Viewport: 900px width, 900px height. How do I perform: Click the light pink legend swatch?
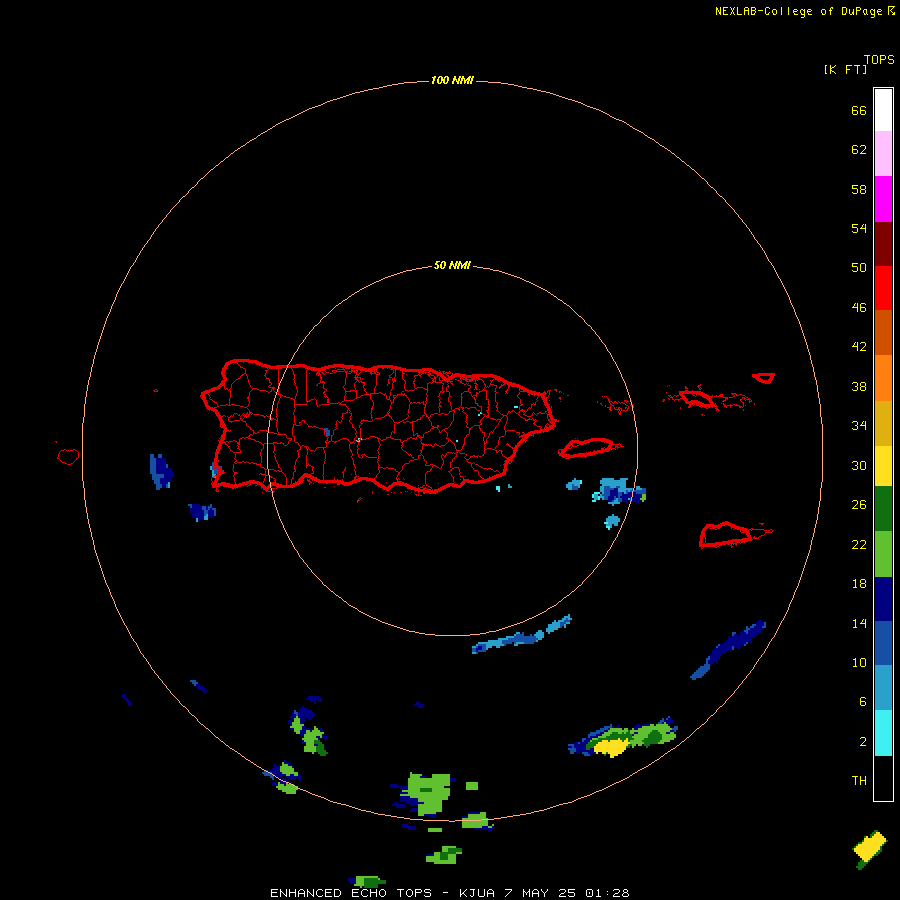pos(883,154)
